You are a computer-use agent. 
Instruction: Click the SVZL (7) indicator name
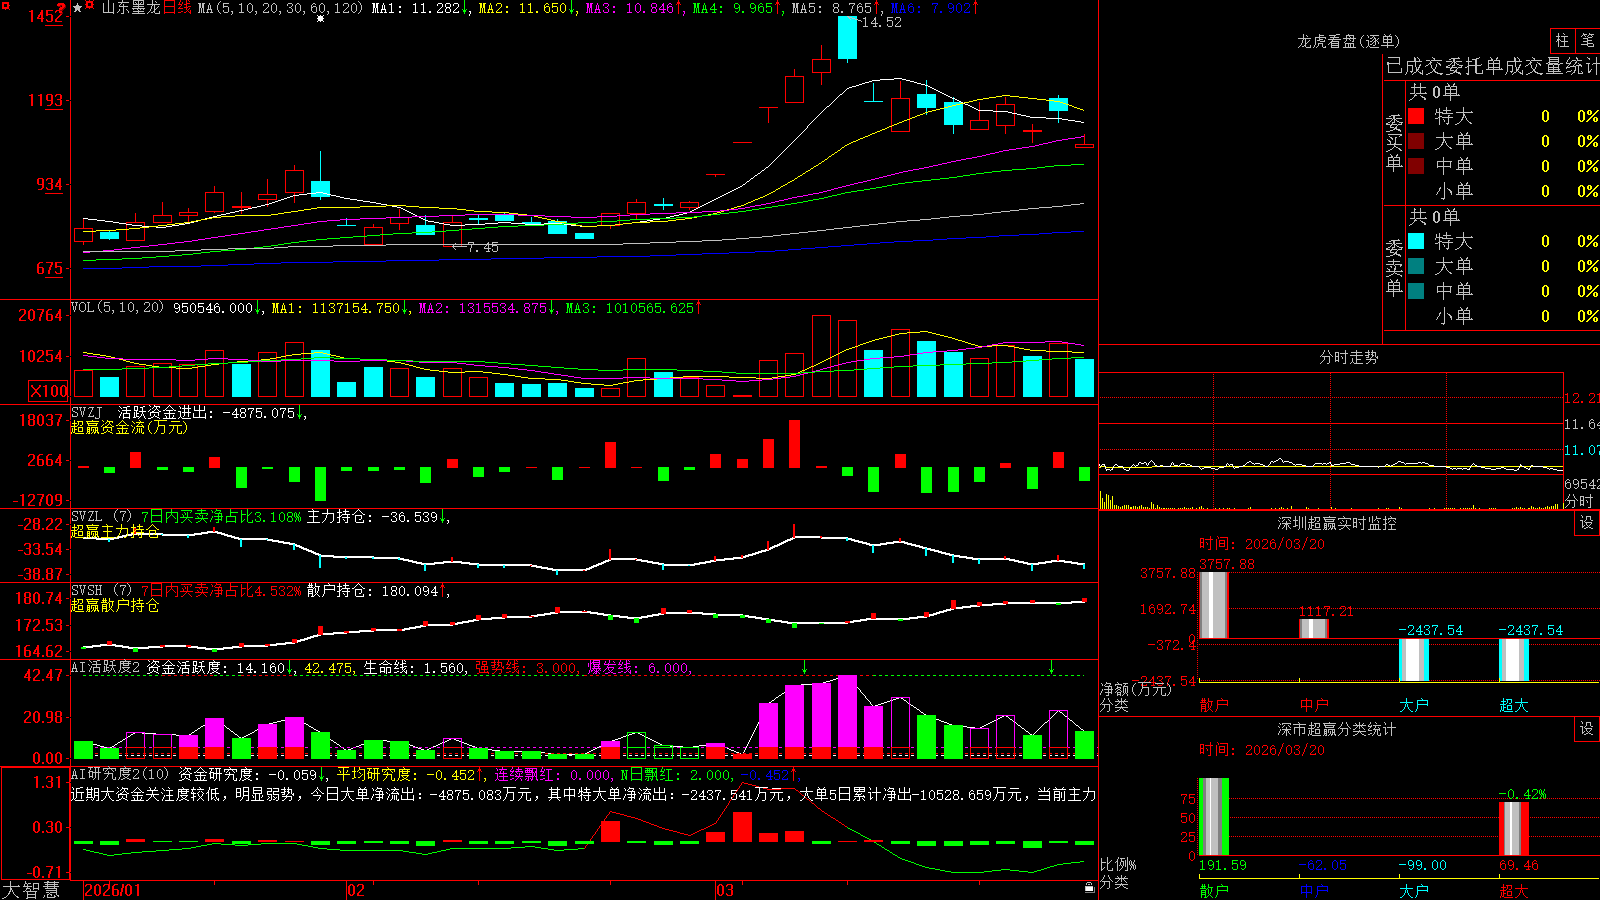click(102, 517)
